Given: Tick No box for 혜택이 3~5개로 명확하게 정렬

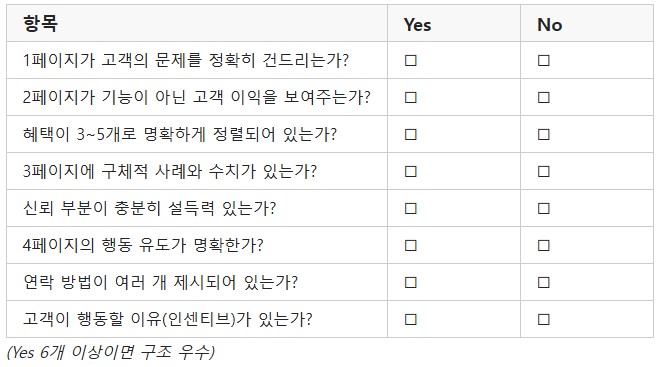Looking at the screenshot, I should [544, 135].
